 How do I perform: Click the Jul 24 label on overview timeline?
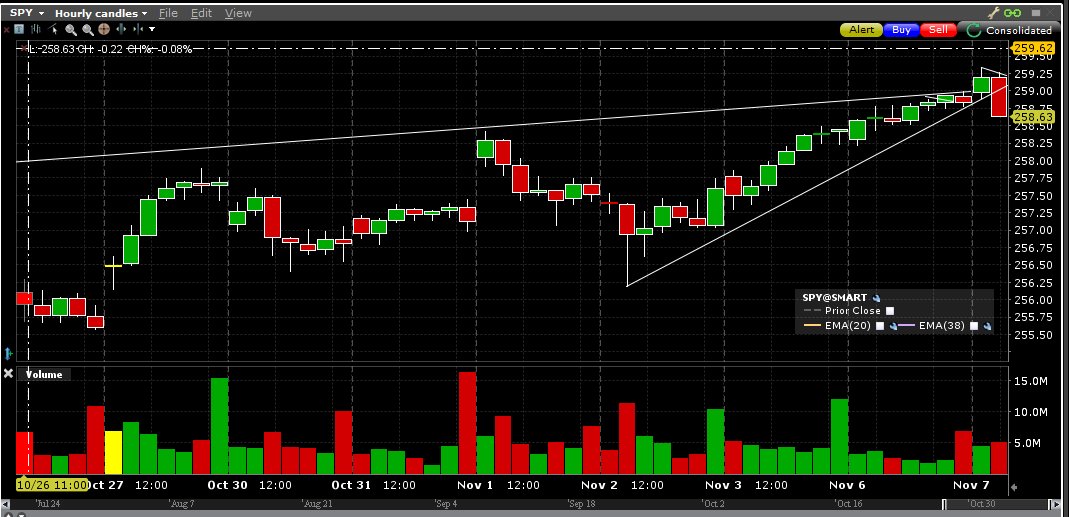[48, 504]
